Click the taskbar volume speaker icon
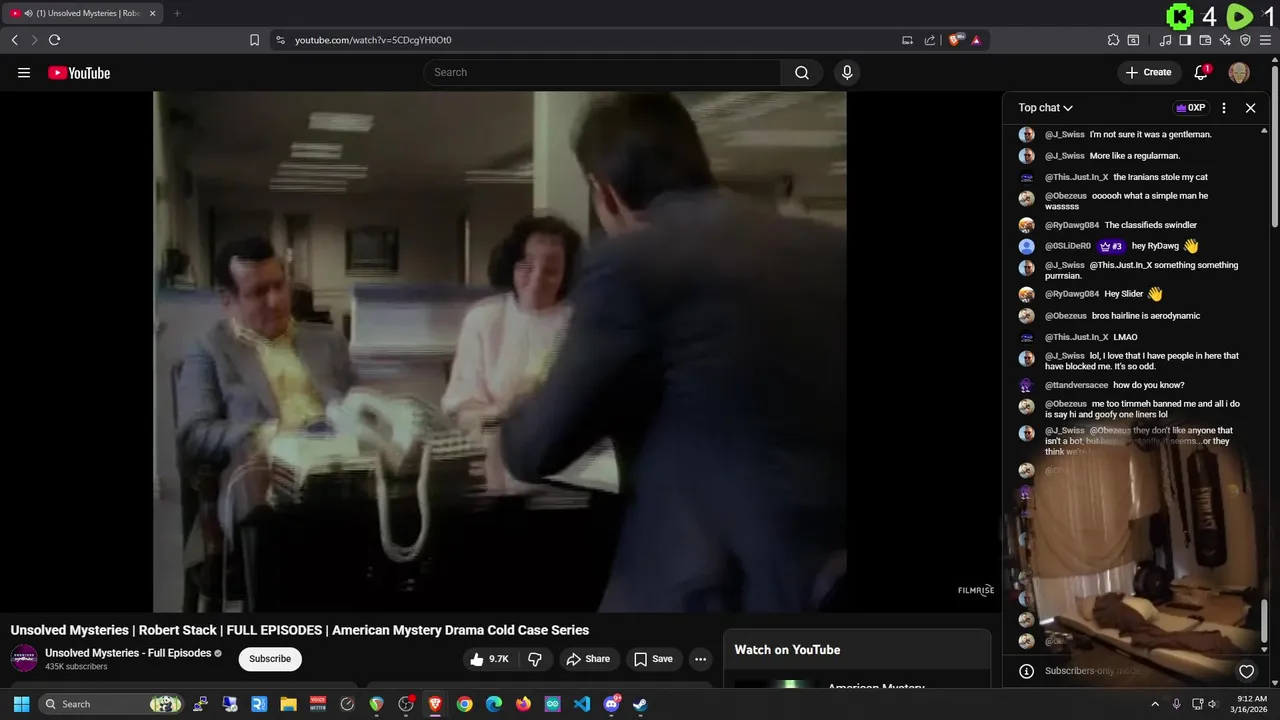 1213,704
